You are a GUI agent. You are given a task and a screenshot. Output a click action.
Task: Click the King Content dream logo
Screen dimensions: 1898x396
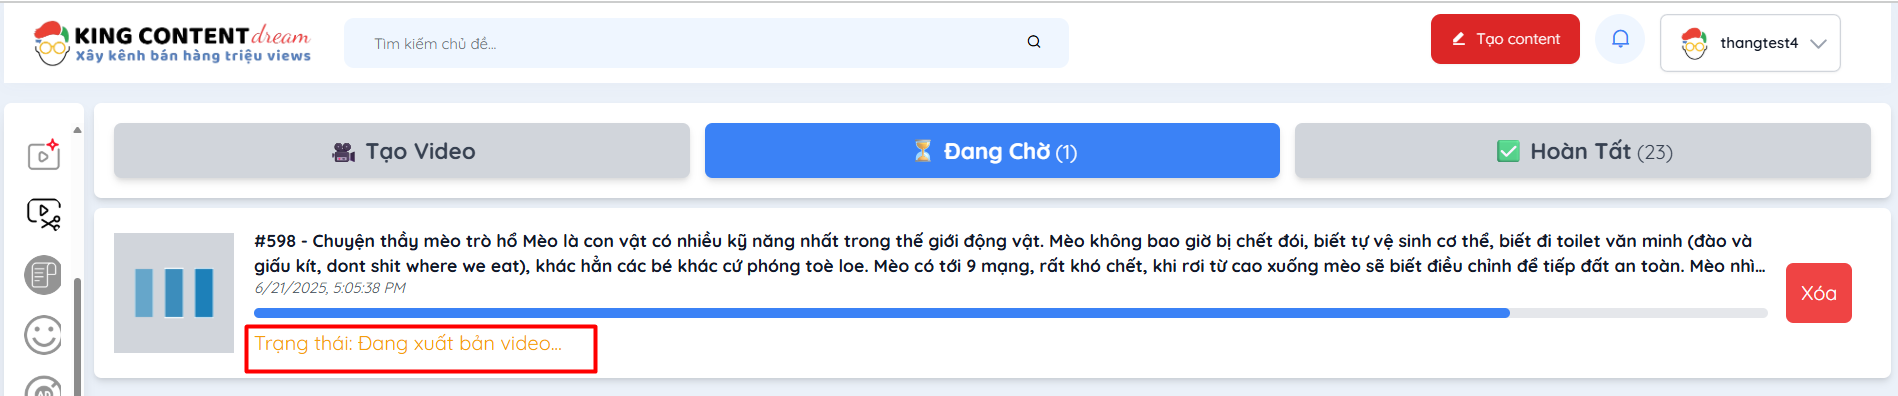[x=172, y=43]
